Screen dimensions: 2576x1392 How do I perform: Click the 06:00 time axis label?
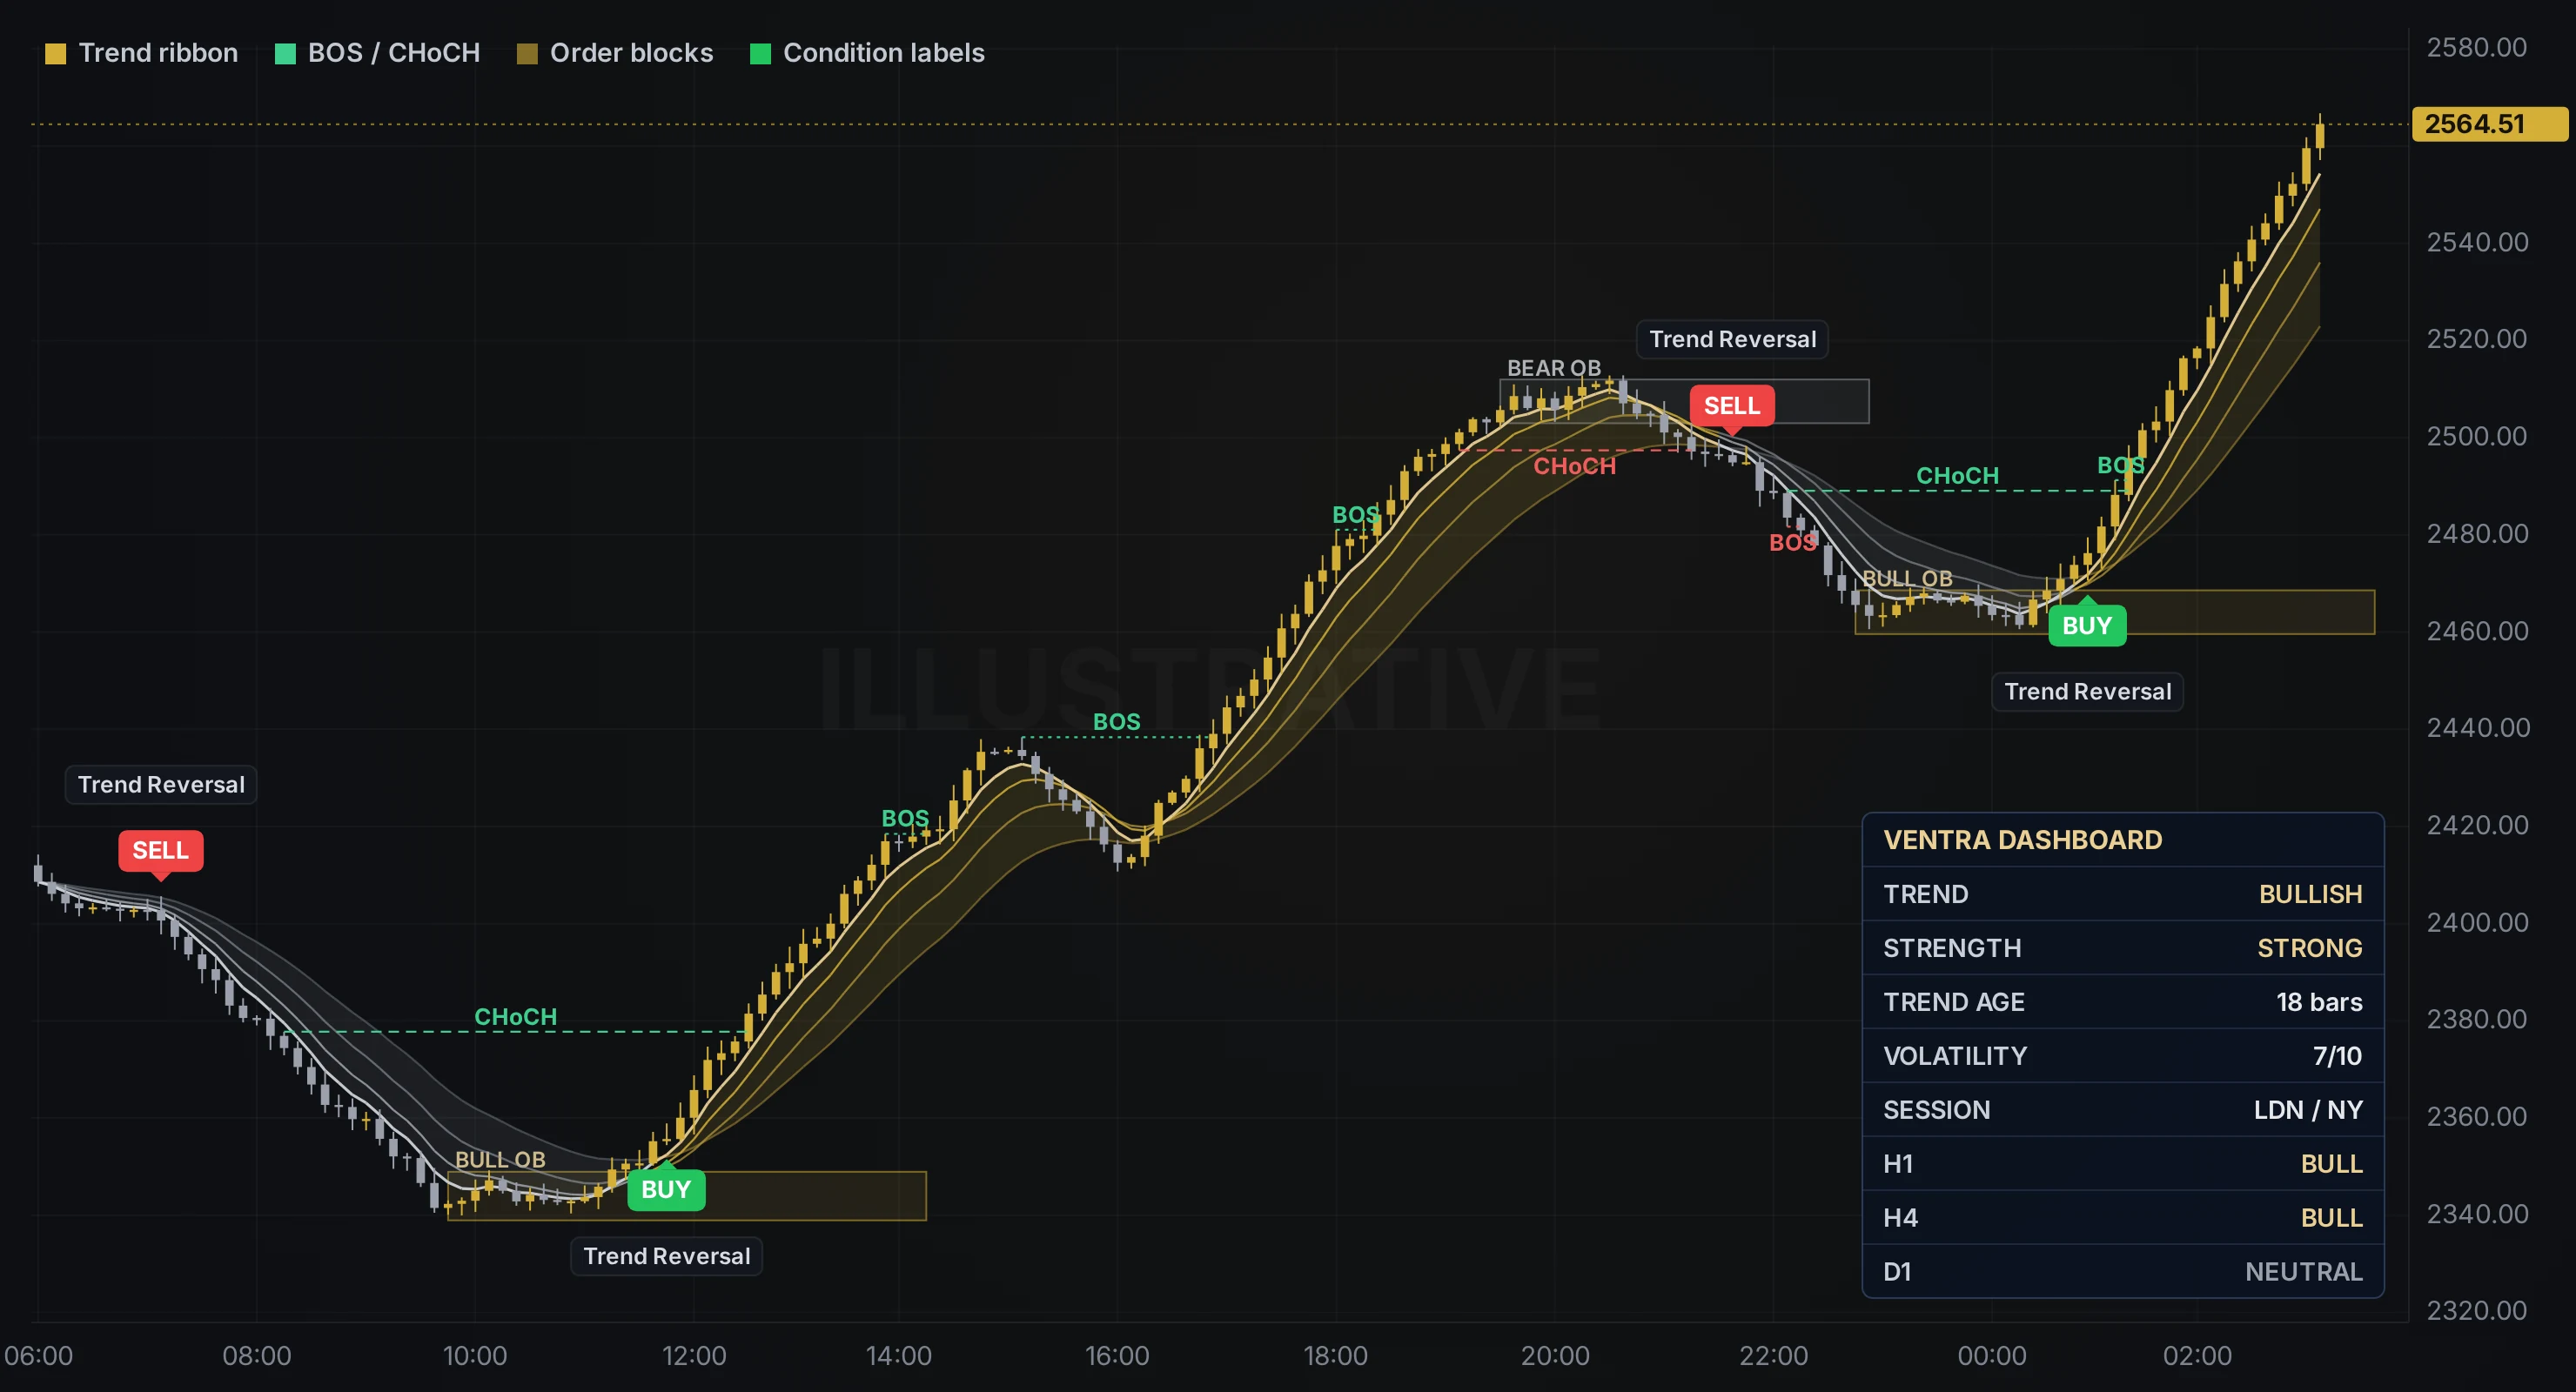click(x=39, y=1356)
